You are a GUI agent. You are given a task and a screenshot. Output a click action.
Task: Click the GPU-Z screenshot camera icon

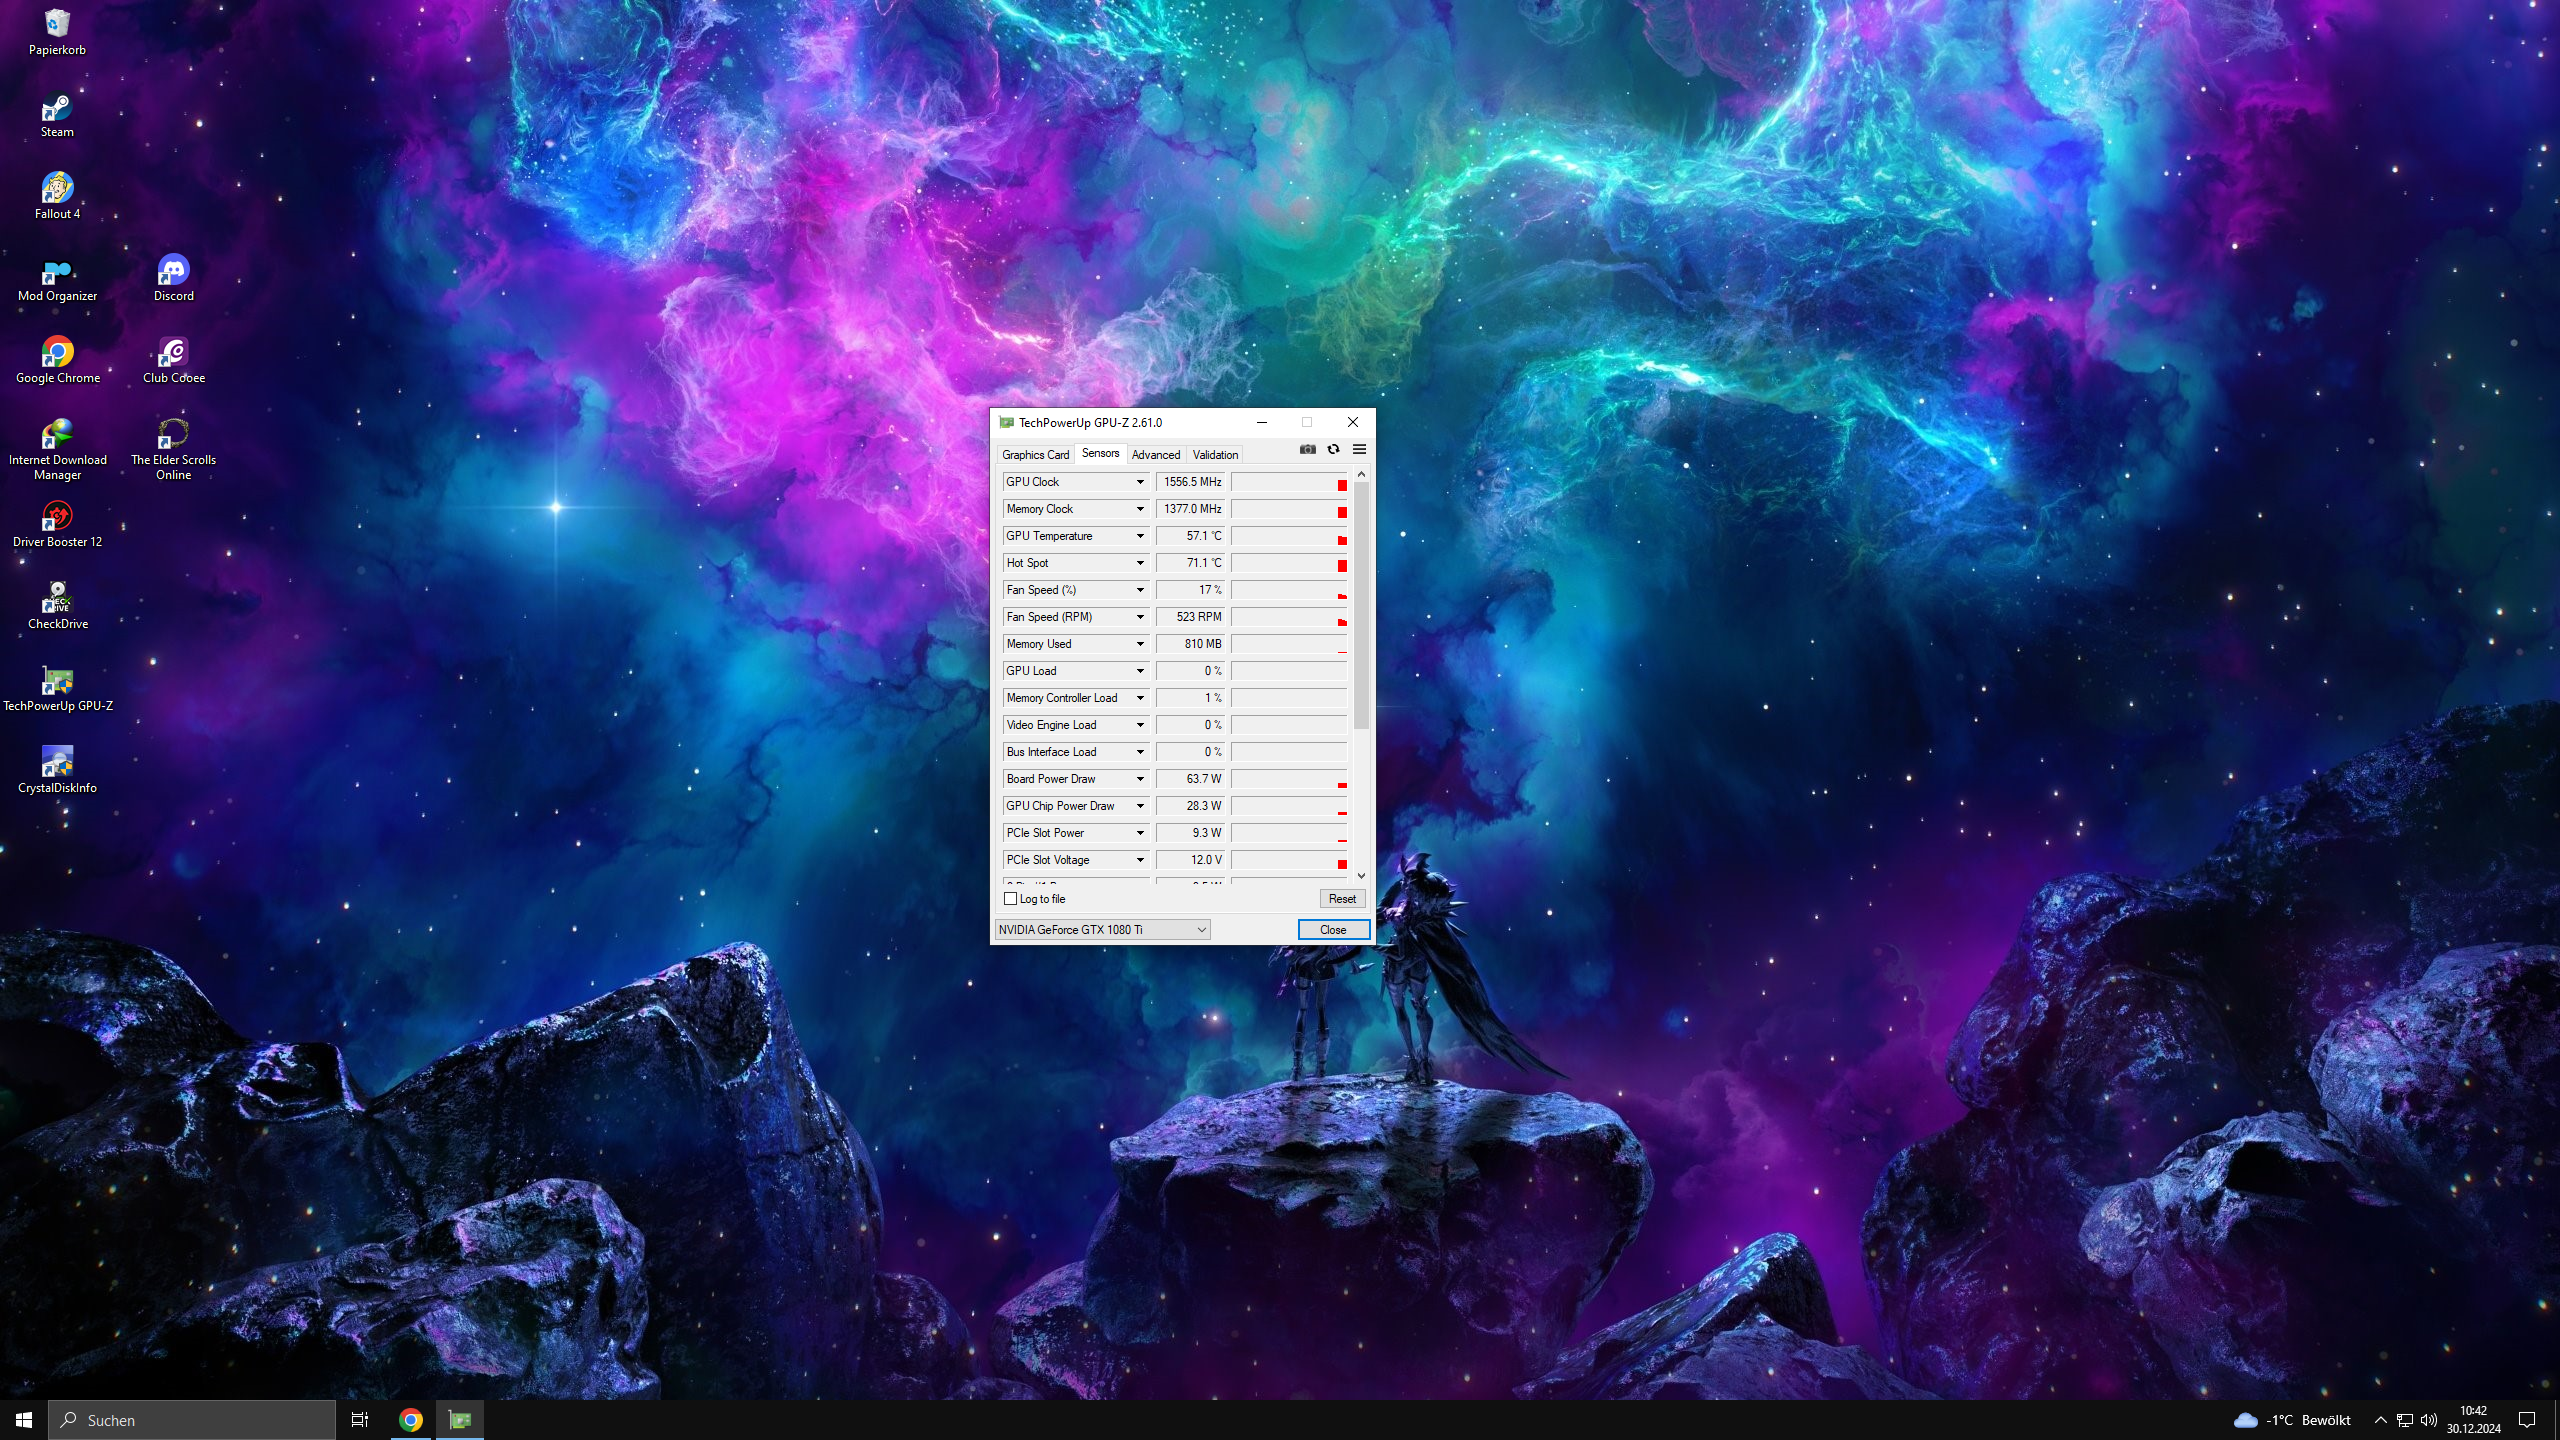1307,449
